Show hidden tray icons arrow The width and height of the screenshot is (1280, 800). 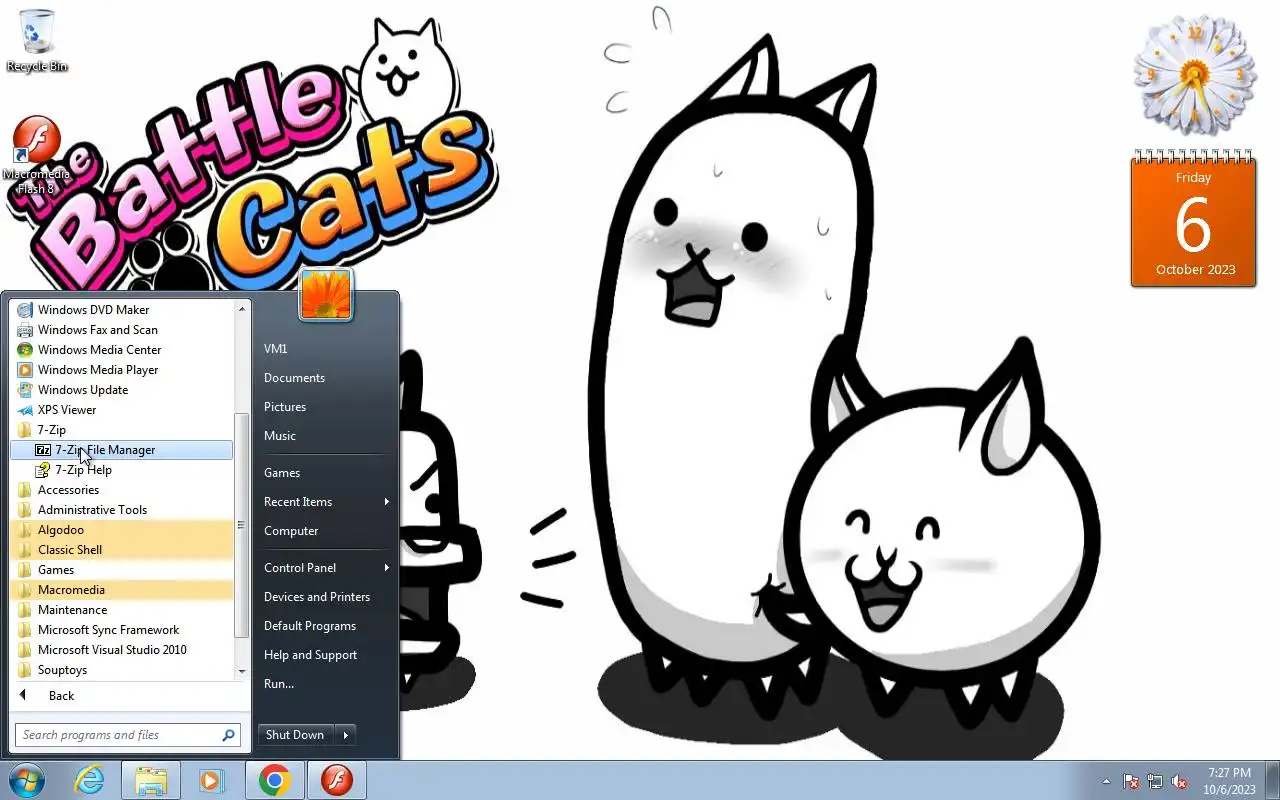click(x=1106, y=781)
